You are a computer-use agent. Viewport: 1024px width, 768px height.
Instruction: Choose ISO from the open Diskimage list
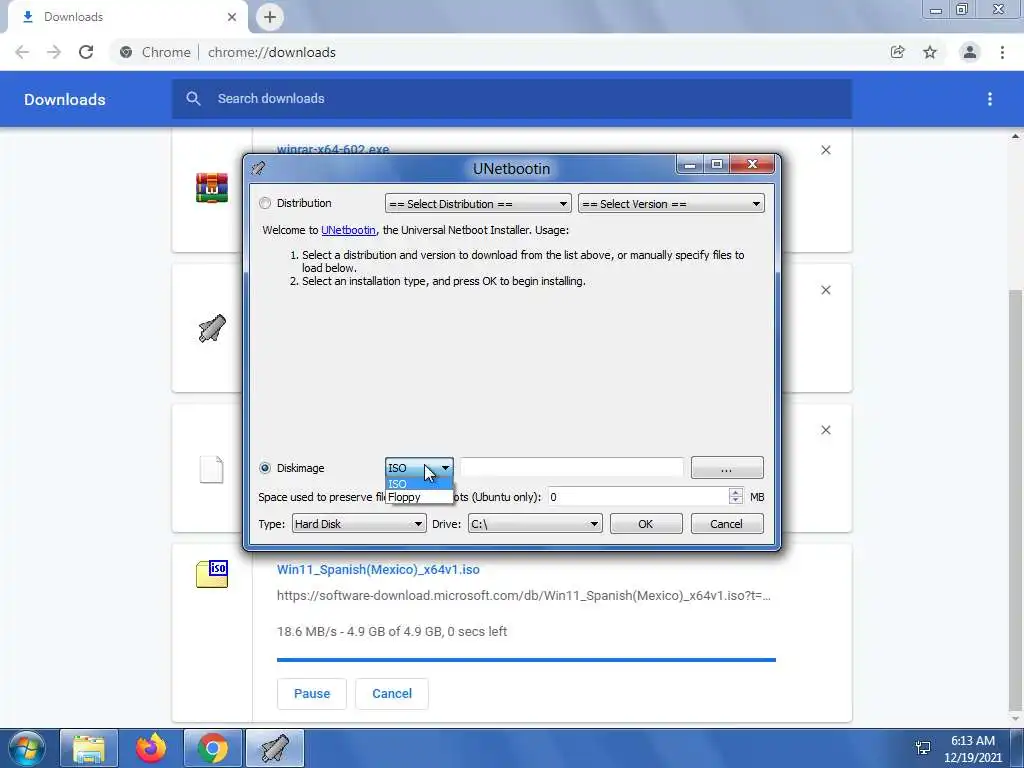tap(419, 484)
